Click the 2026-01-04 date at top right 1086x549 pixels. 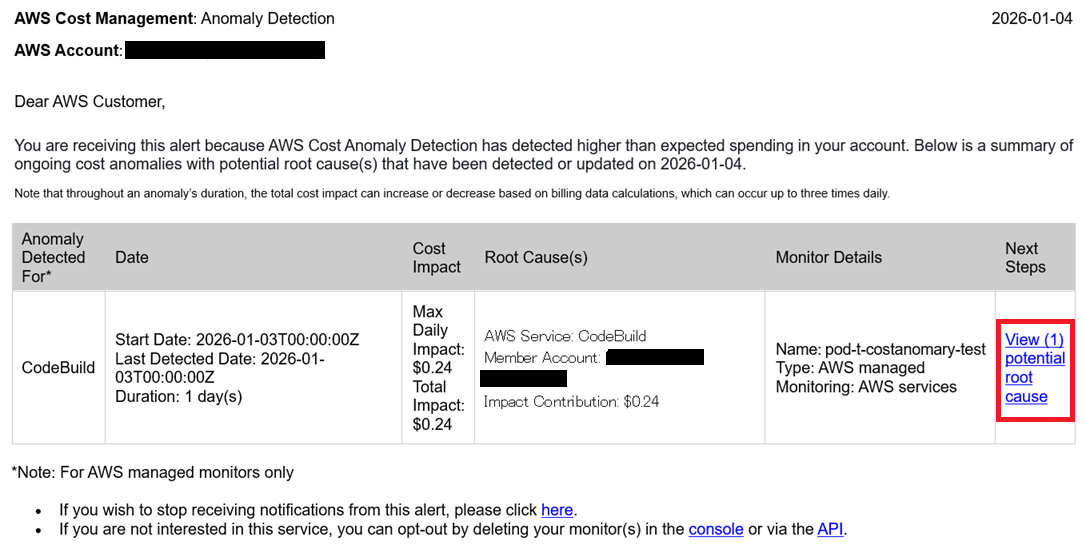[1031, 18]
